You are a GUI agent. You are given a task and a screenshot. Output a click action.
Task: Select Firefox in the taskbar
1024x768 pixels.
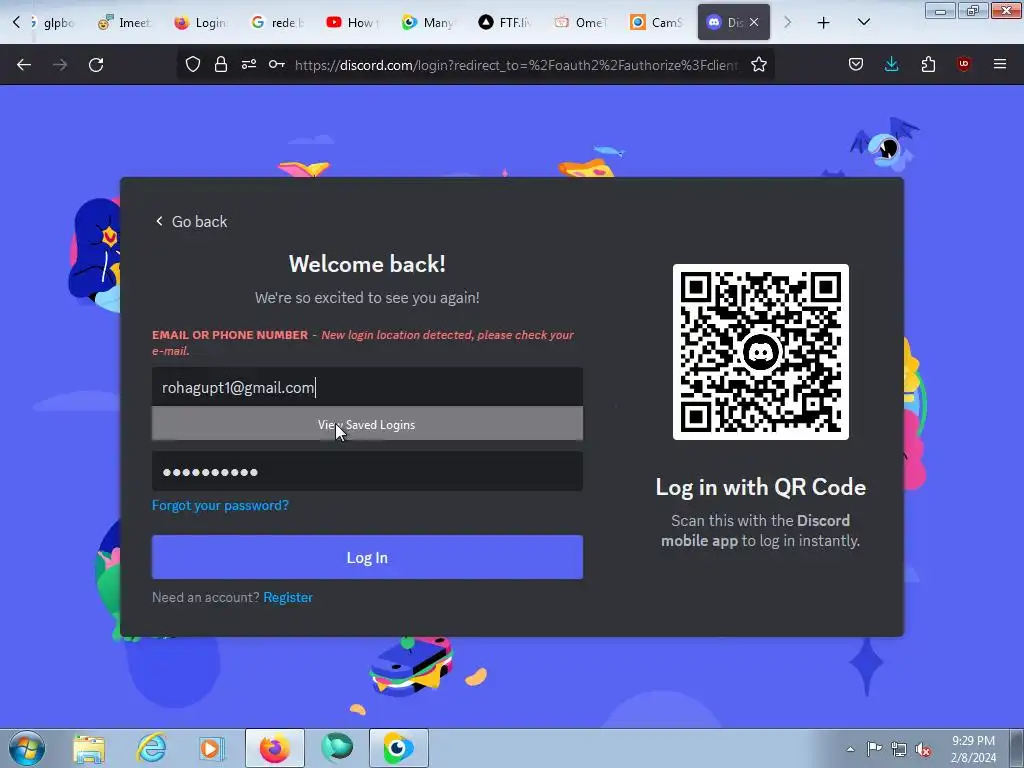pos(275,748)
